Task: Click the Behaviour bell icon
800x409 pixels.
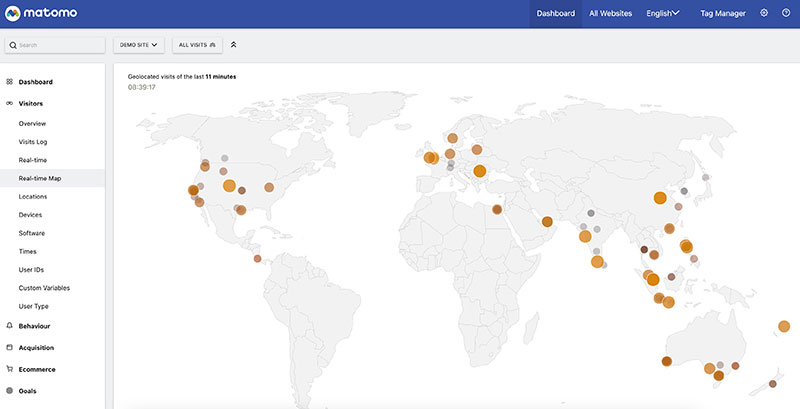Action: point(9,326)
